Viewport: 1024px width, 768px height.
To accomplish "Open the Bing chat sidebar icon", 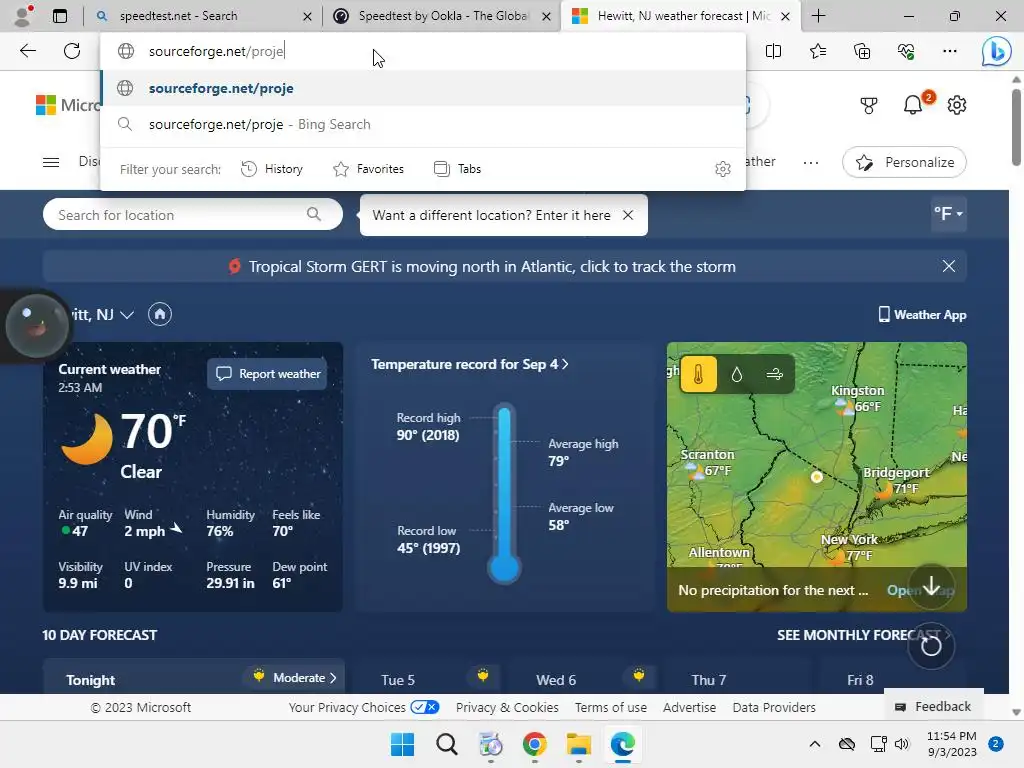I will point(996,51).
